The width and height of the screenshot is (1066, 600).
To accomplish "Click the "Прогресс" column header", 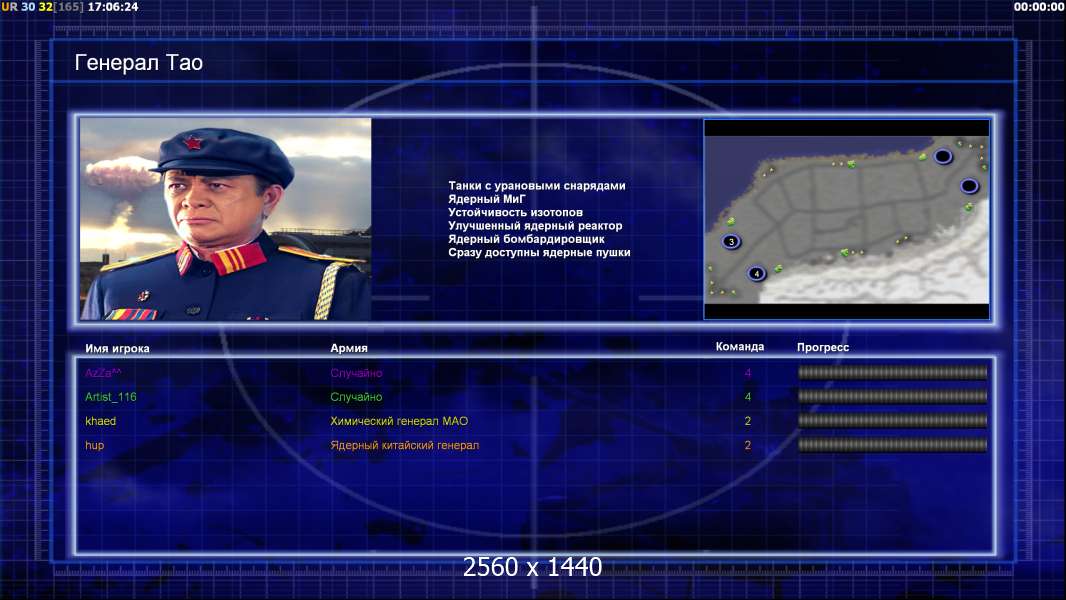I will [x=823, y=347].
